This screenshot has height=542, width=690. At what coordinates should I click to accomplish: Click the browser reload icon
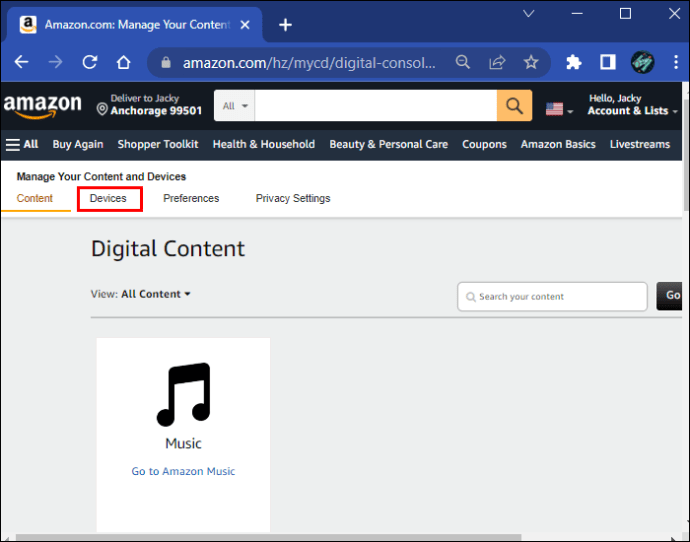pyautogui.click(x=90, y=62)
